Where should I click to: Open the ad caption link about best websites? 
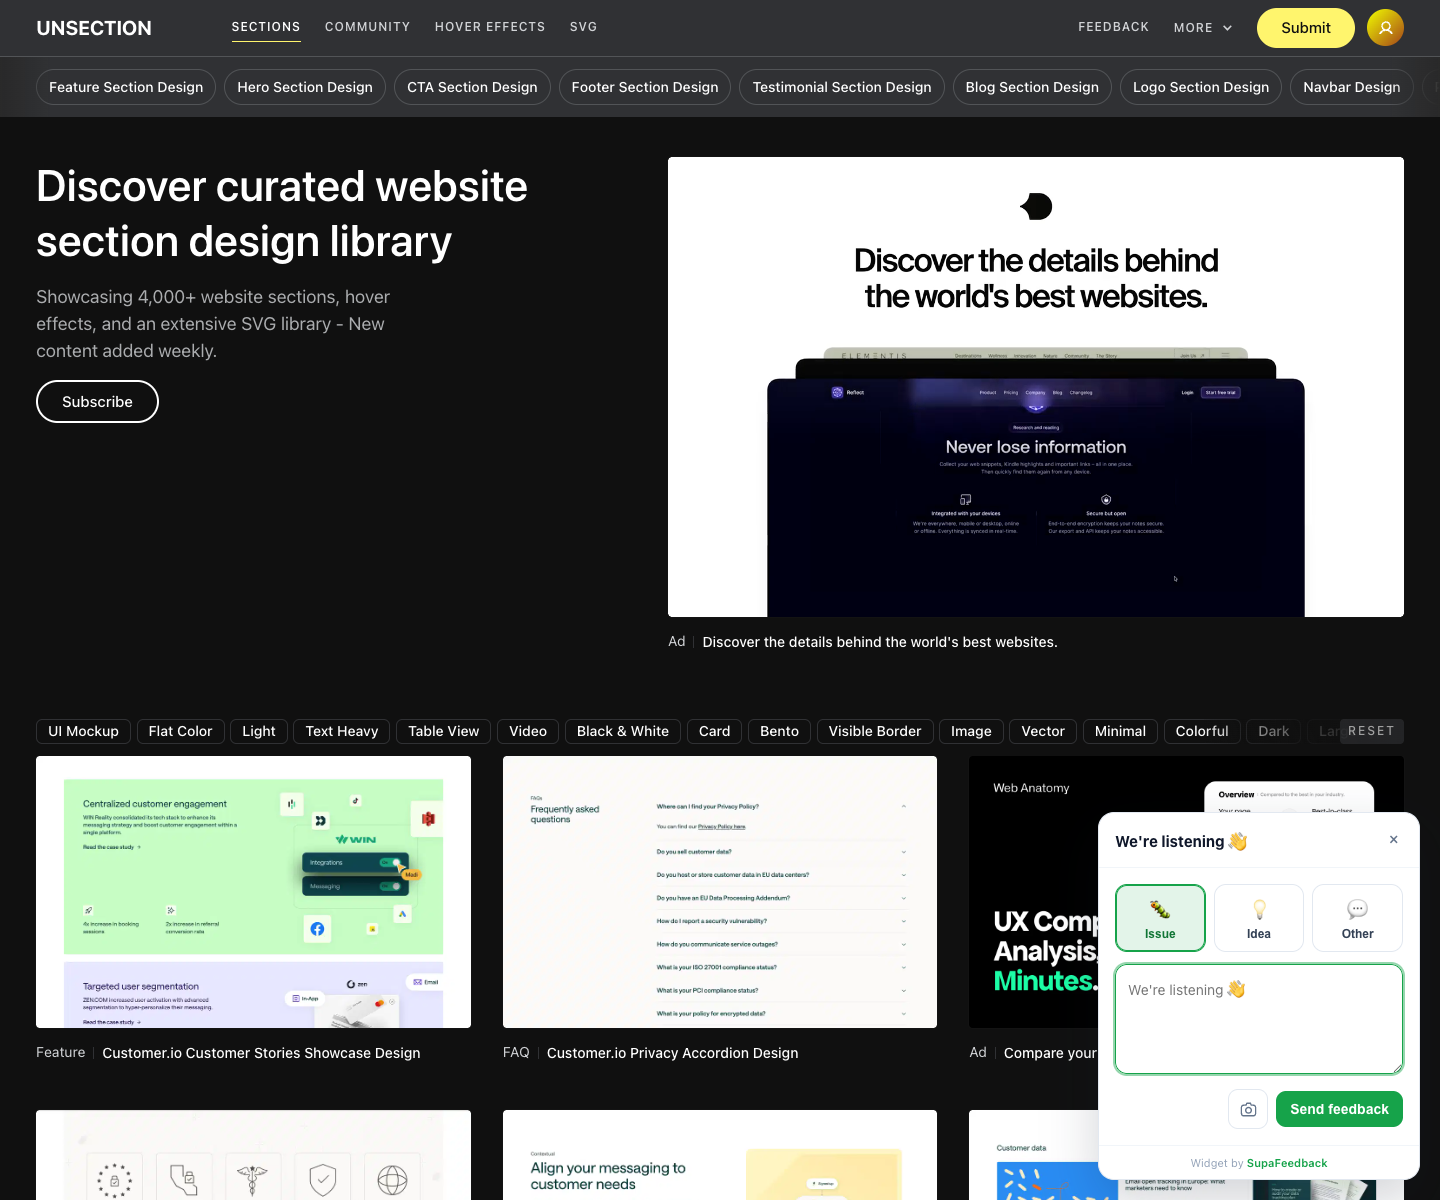pyautogui.click(x=880, y=642)
